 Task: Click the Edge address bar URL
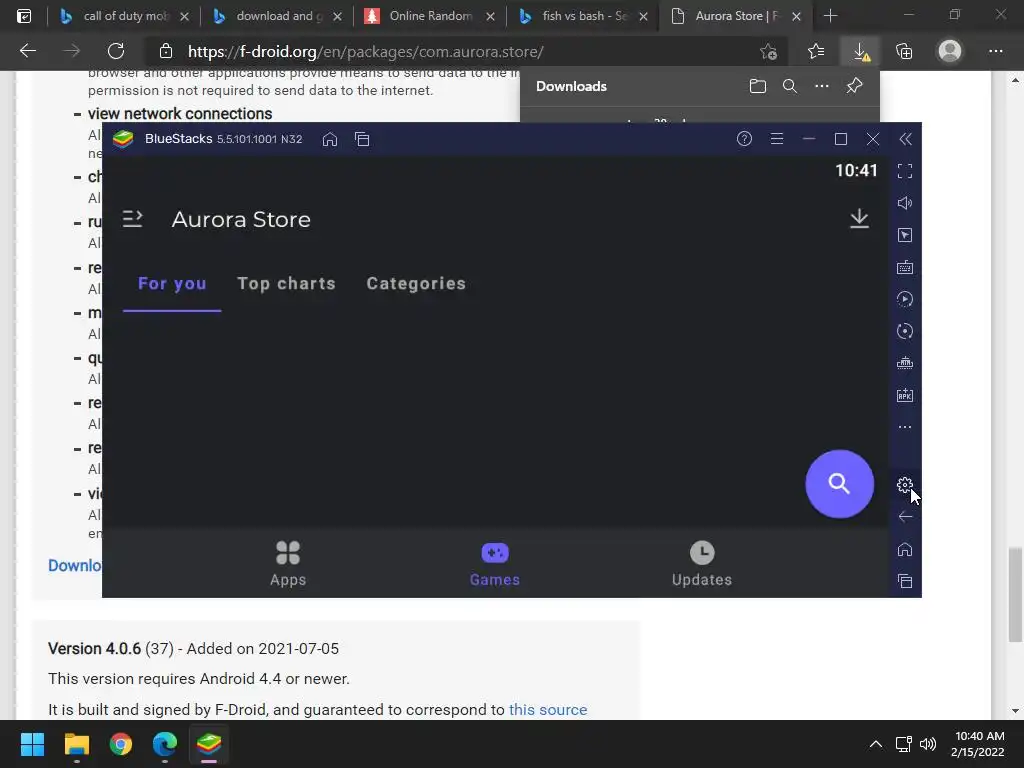(365, 52)
